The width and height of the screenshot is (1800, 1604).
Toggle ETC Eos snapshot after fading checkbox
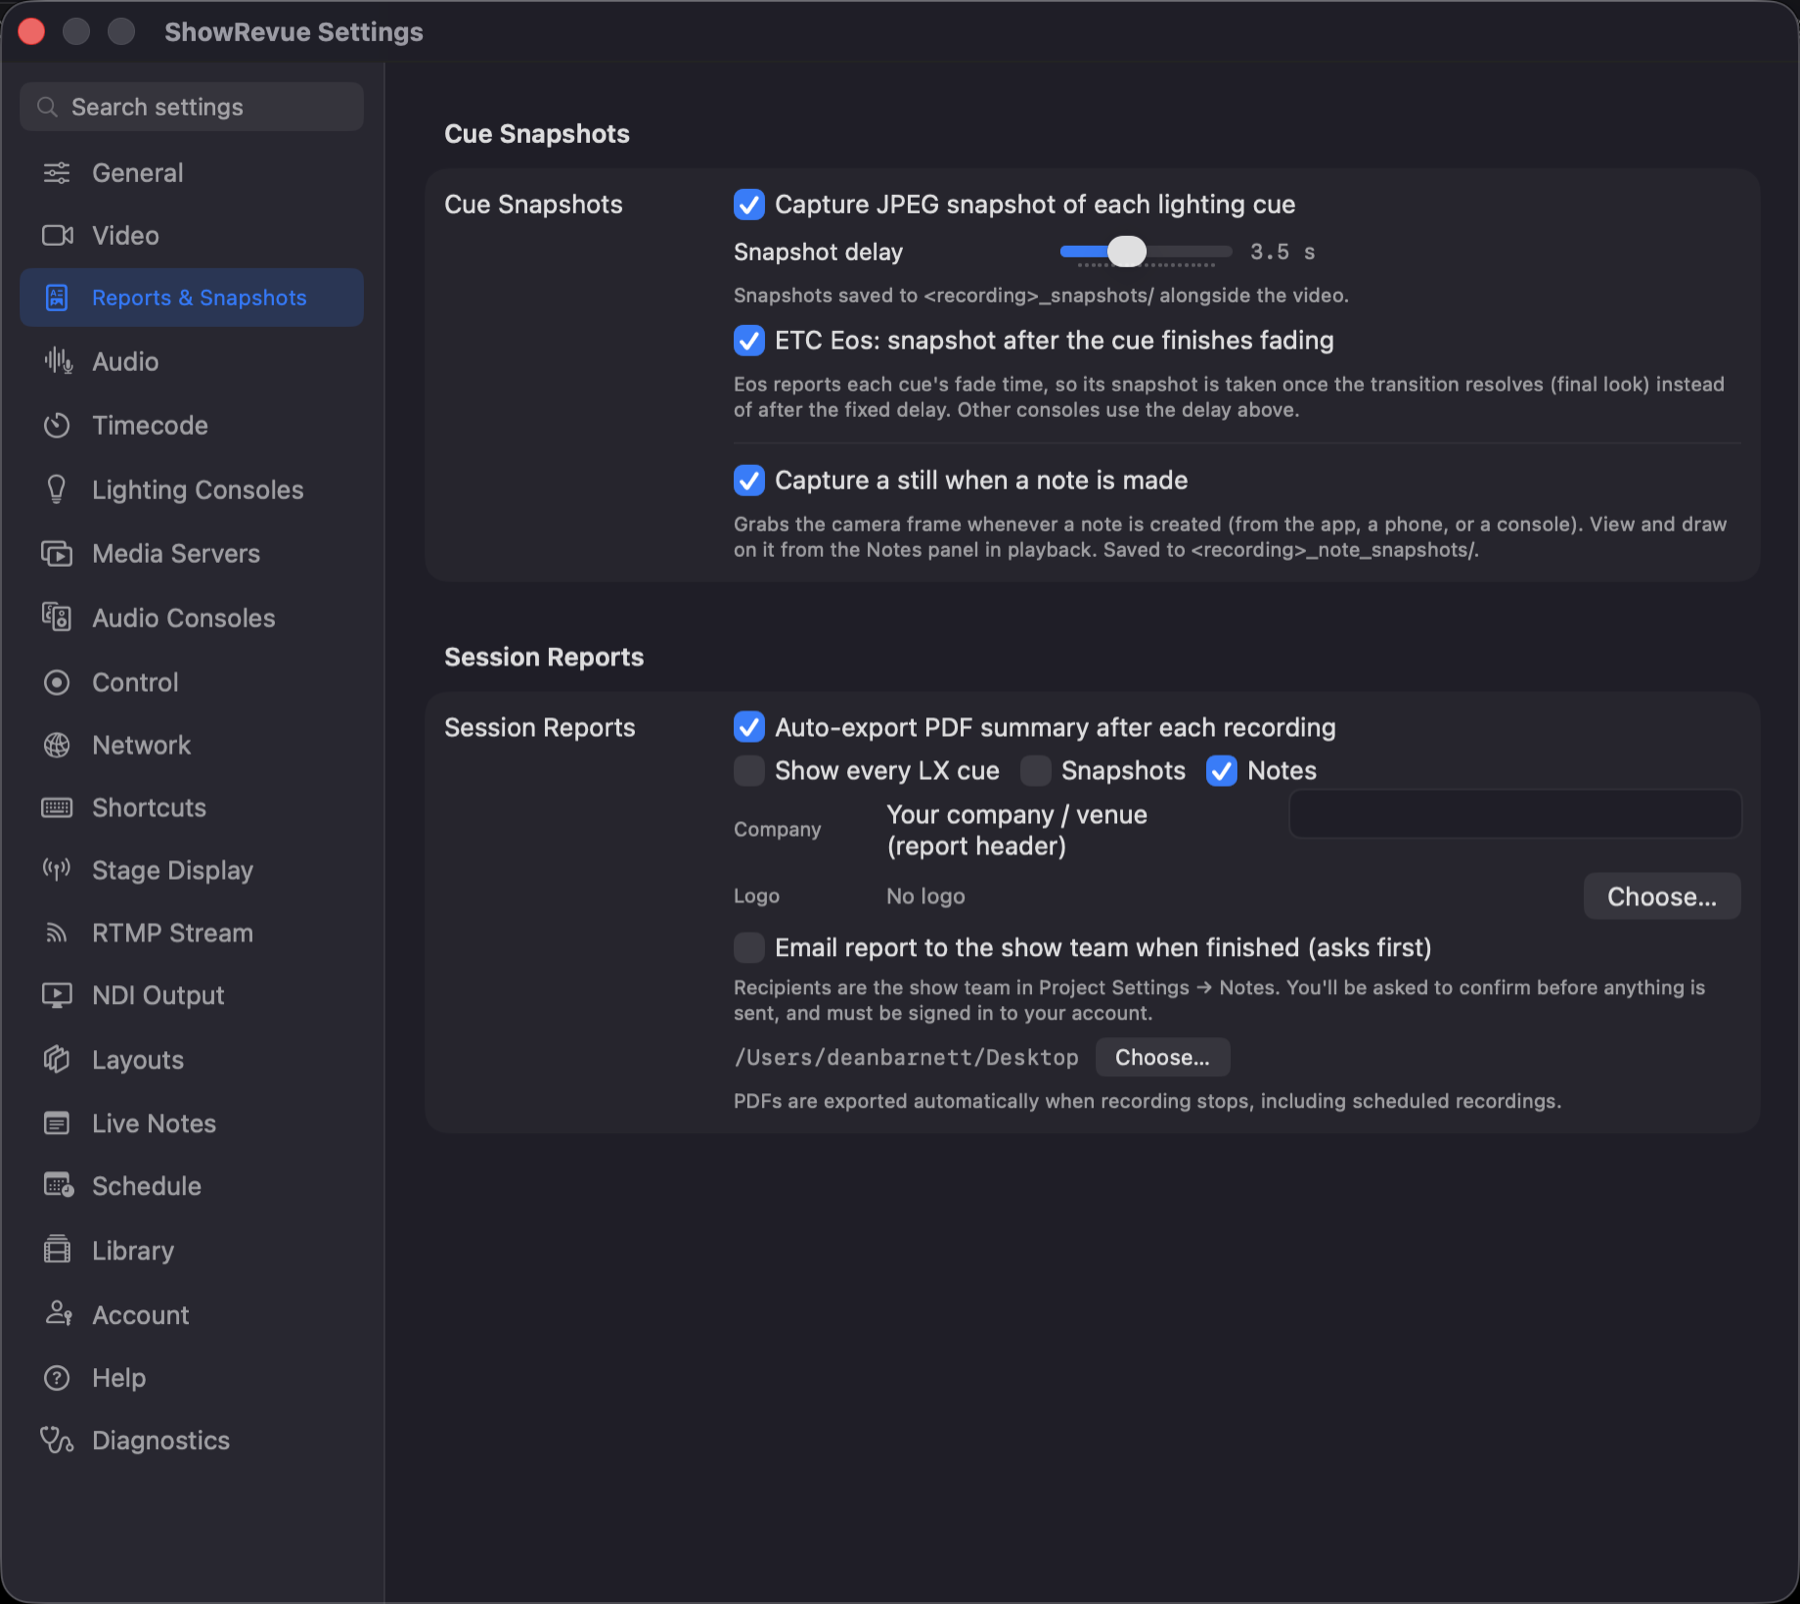[x=749, y=340]
